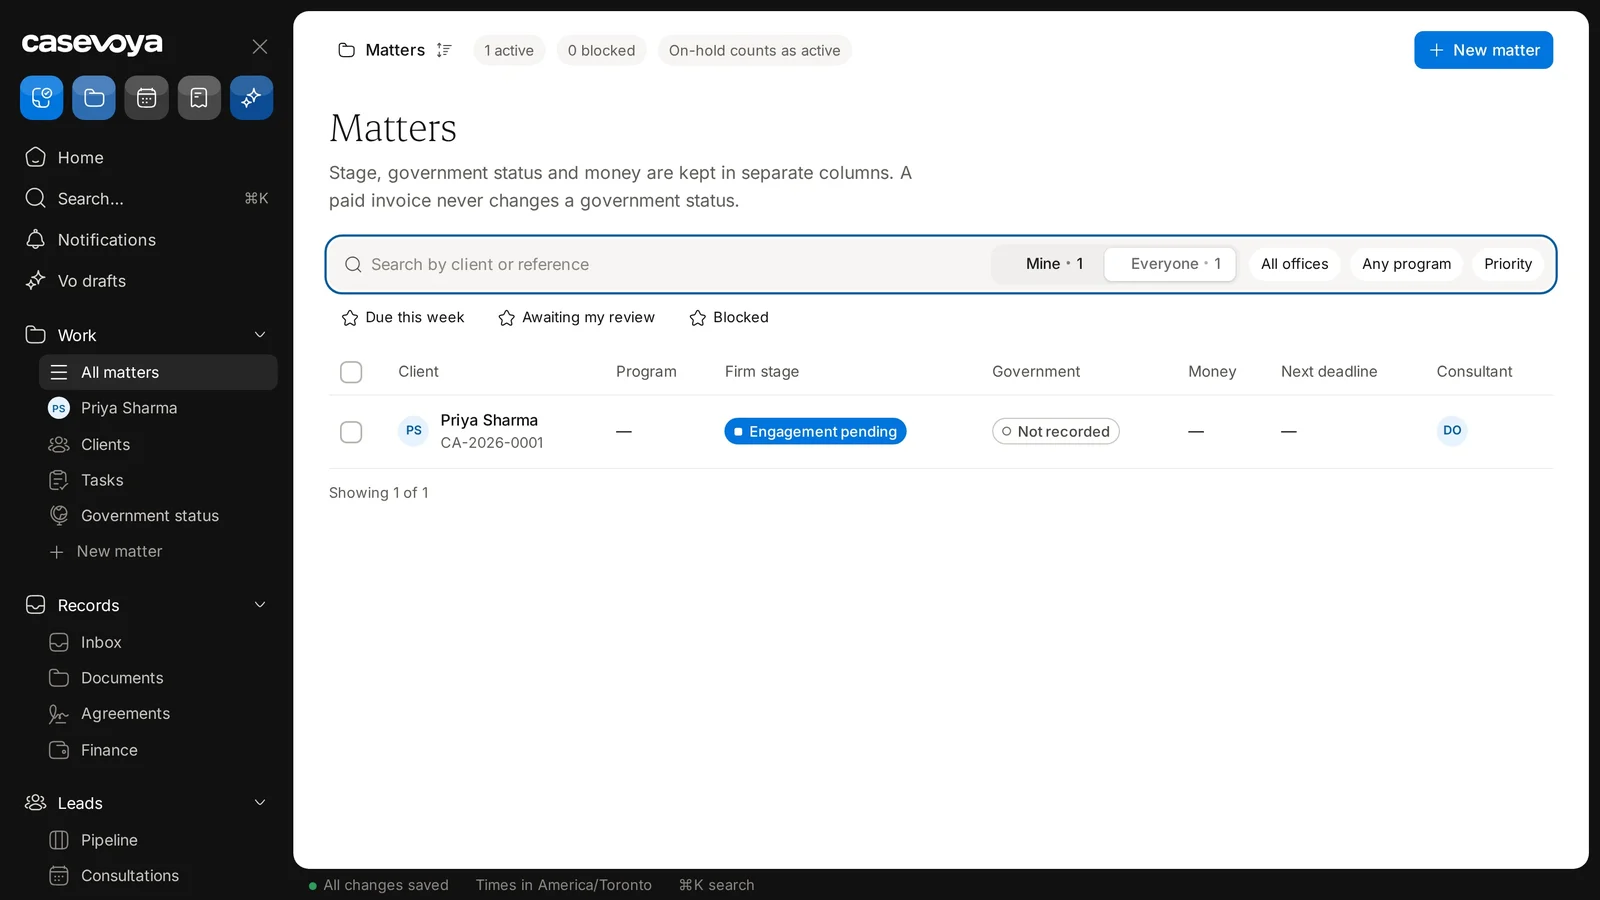Click the receipt icon in sidebar toolbar
Image resolution: width=1600 pixels, height=900 pixels.
click(x=199, y=98)
